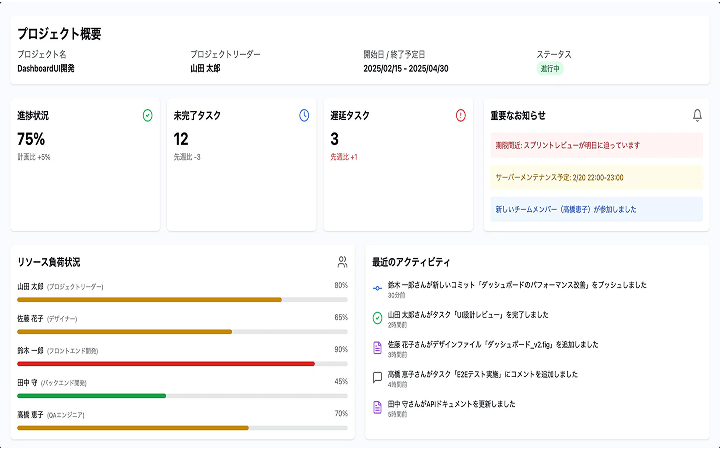Click the commit icon beside 鈴木 一郎 activity
Viewport: 720px width, 450px height.
pos(377,288)
